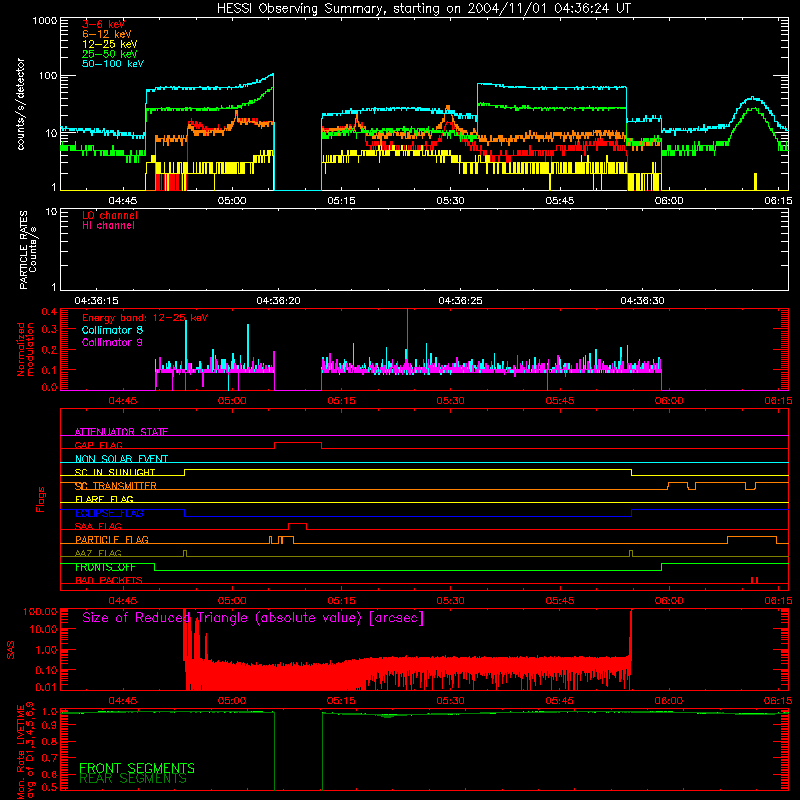
Task: Select the NON_SOLAR_EVENT flag label
Action: [121, 459]
